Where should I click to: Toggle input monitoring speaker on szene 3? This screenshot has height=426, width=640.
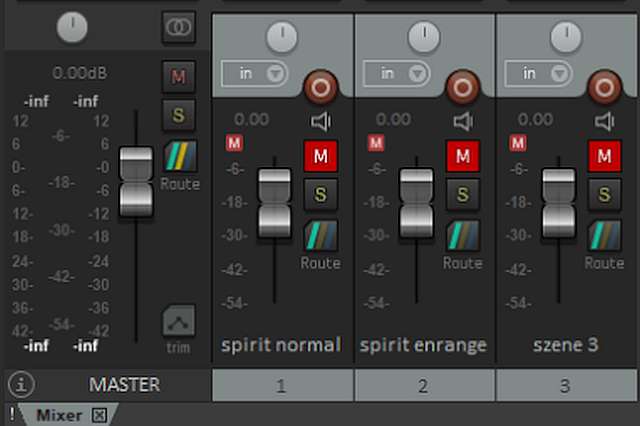pyautogui.click(x=604, y=121)
